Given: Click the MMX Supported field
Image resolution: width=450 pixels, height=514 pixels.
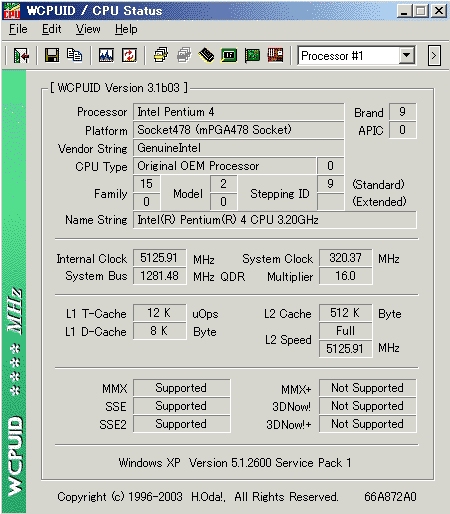Looking at the screenshot, I should (x=181, y=388).
